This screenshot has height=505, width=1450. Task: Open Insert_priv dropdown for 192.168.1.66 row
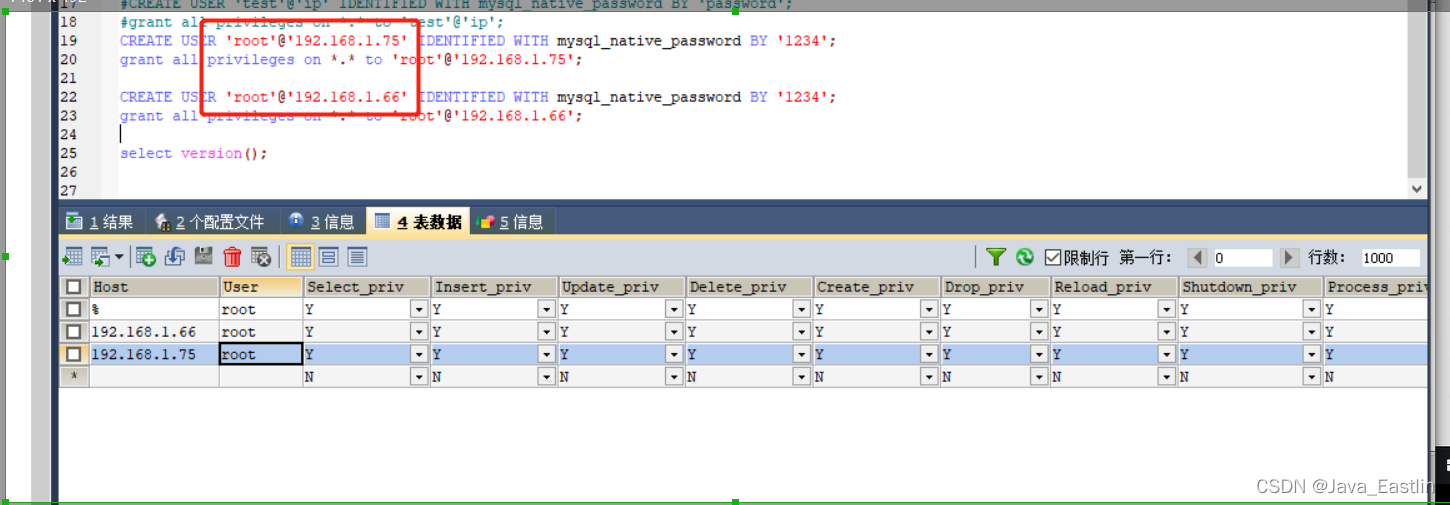546,332
